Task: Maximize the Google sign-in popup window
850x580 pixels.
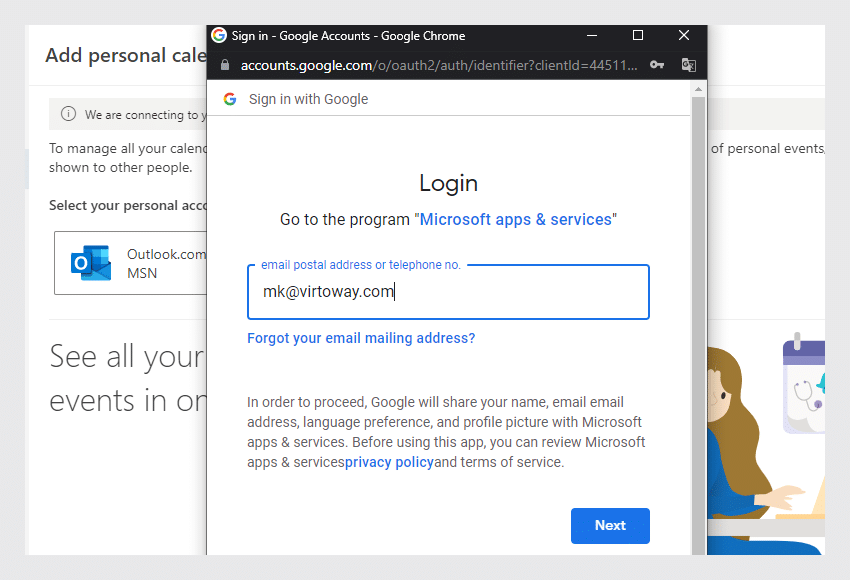Action: 638,35
